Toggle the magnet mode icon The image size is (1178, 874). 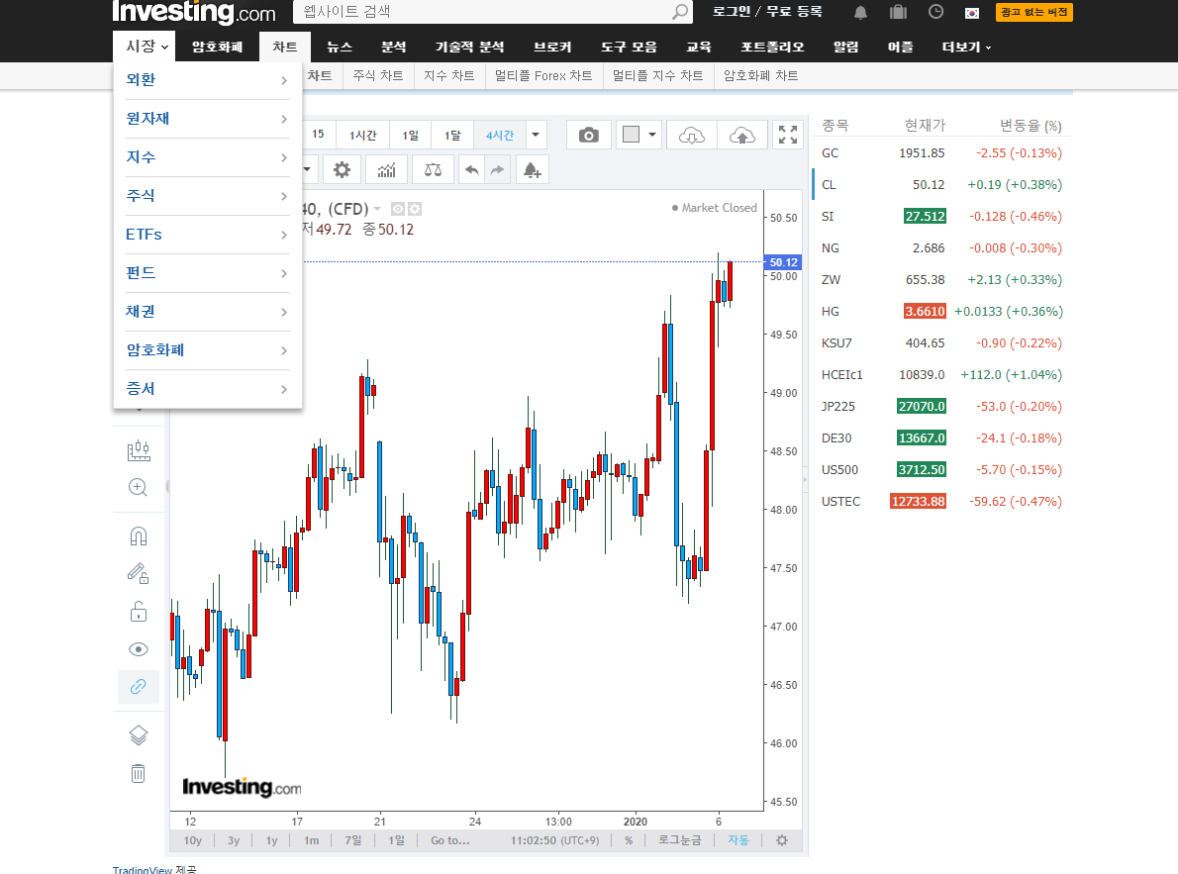[138, 537]
